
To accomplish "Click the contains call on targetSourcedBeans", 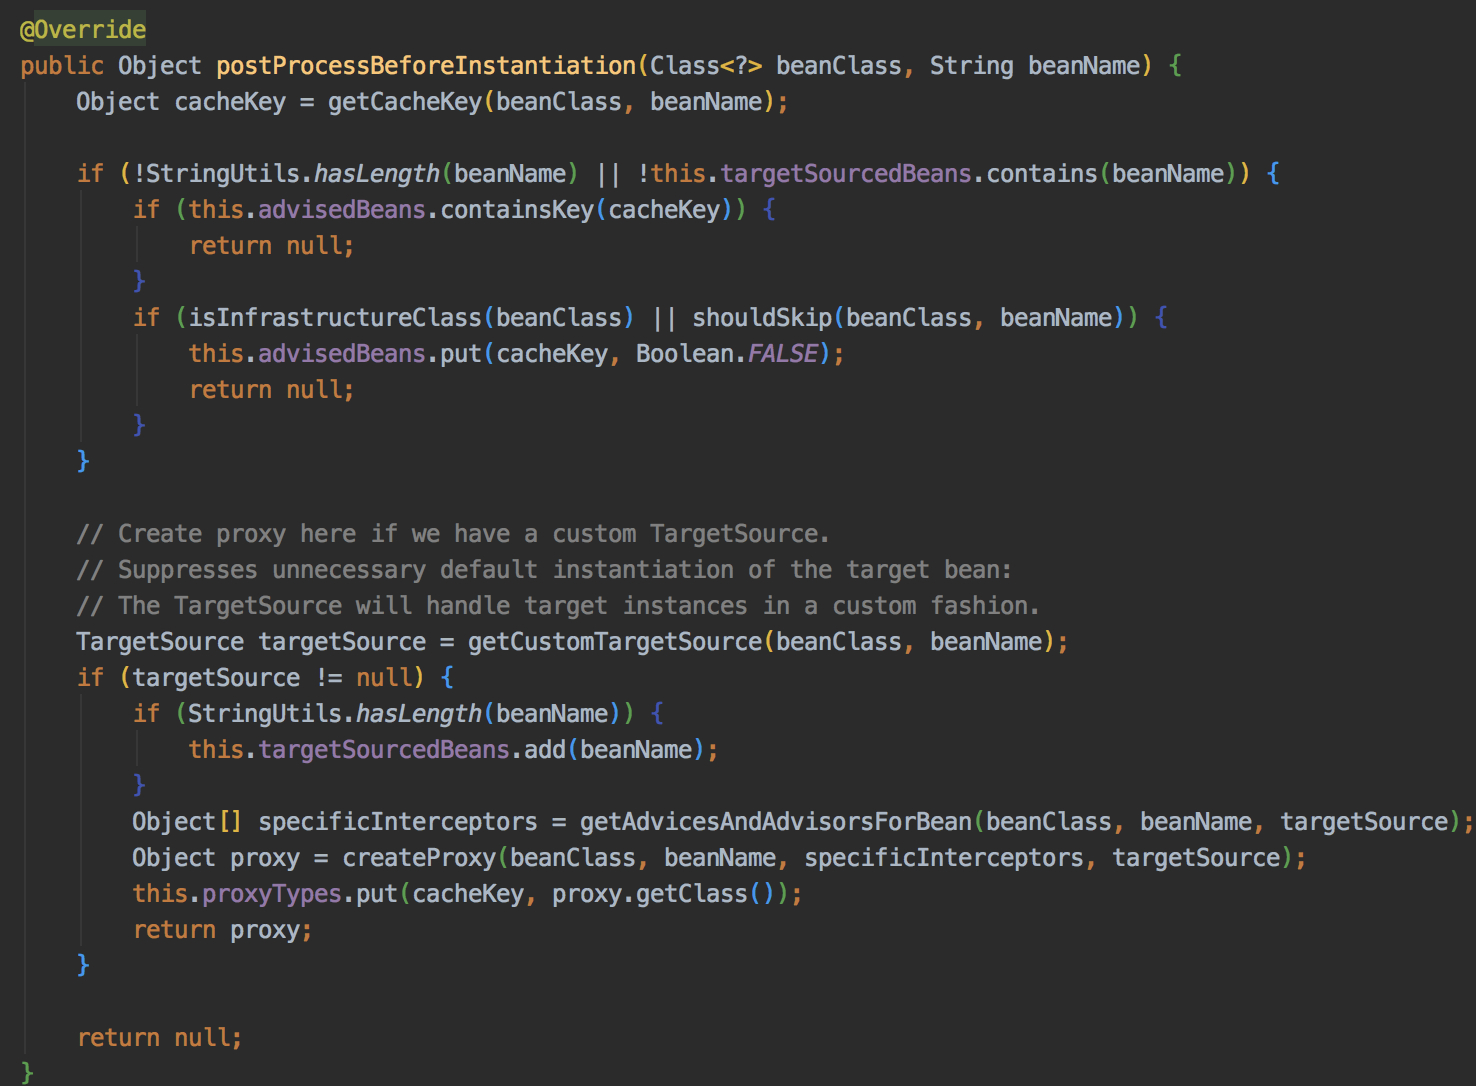I will 1042,174.
